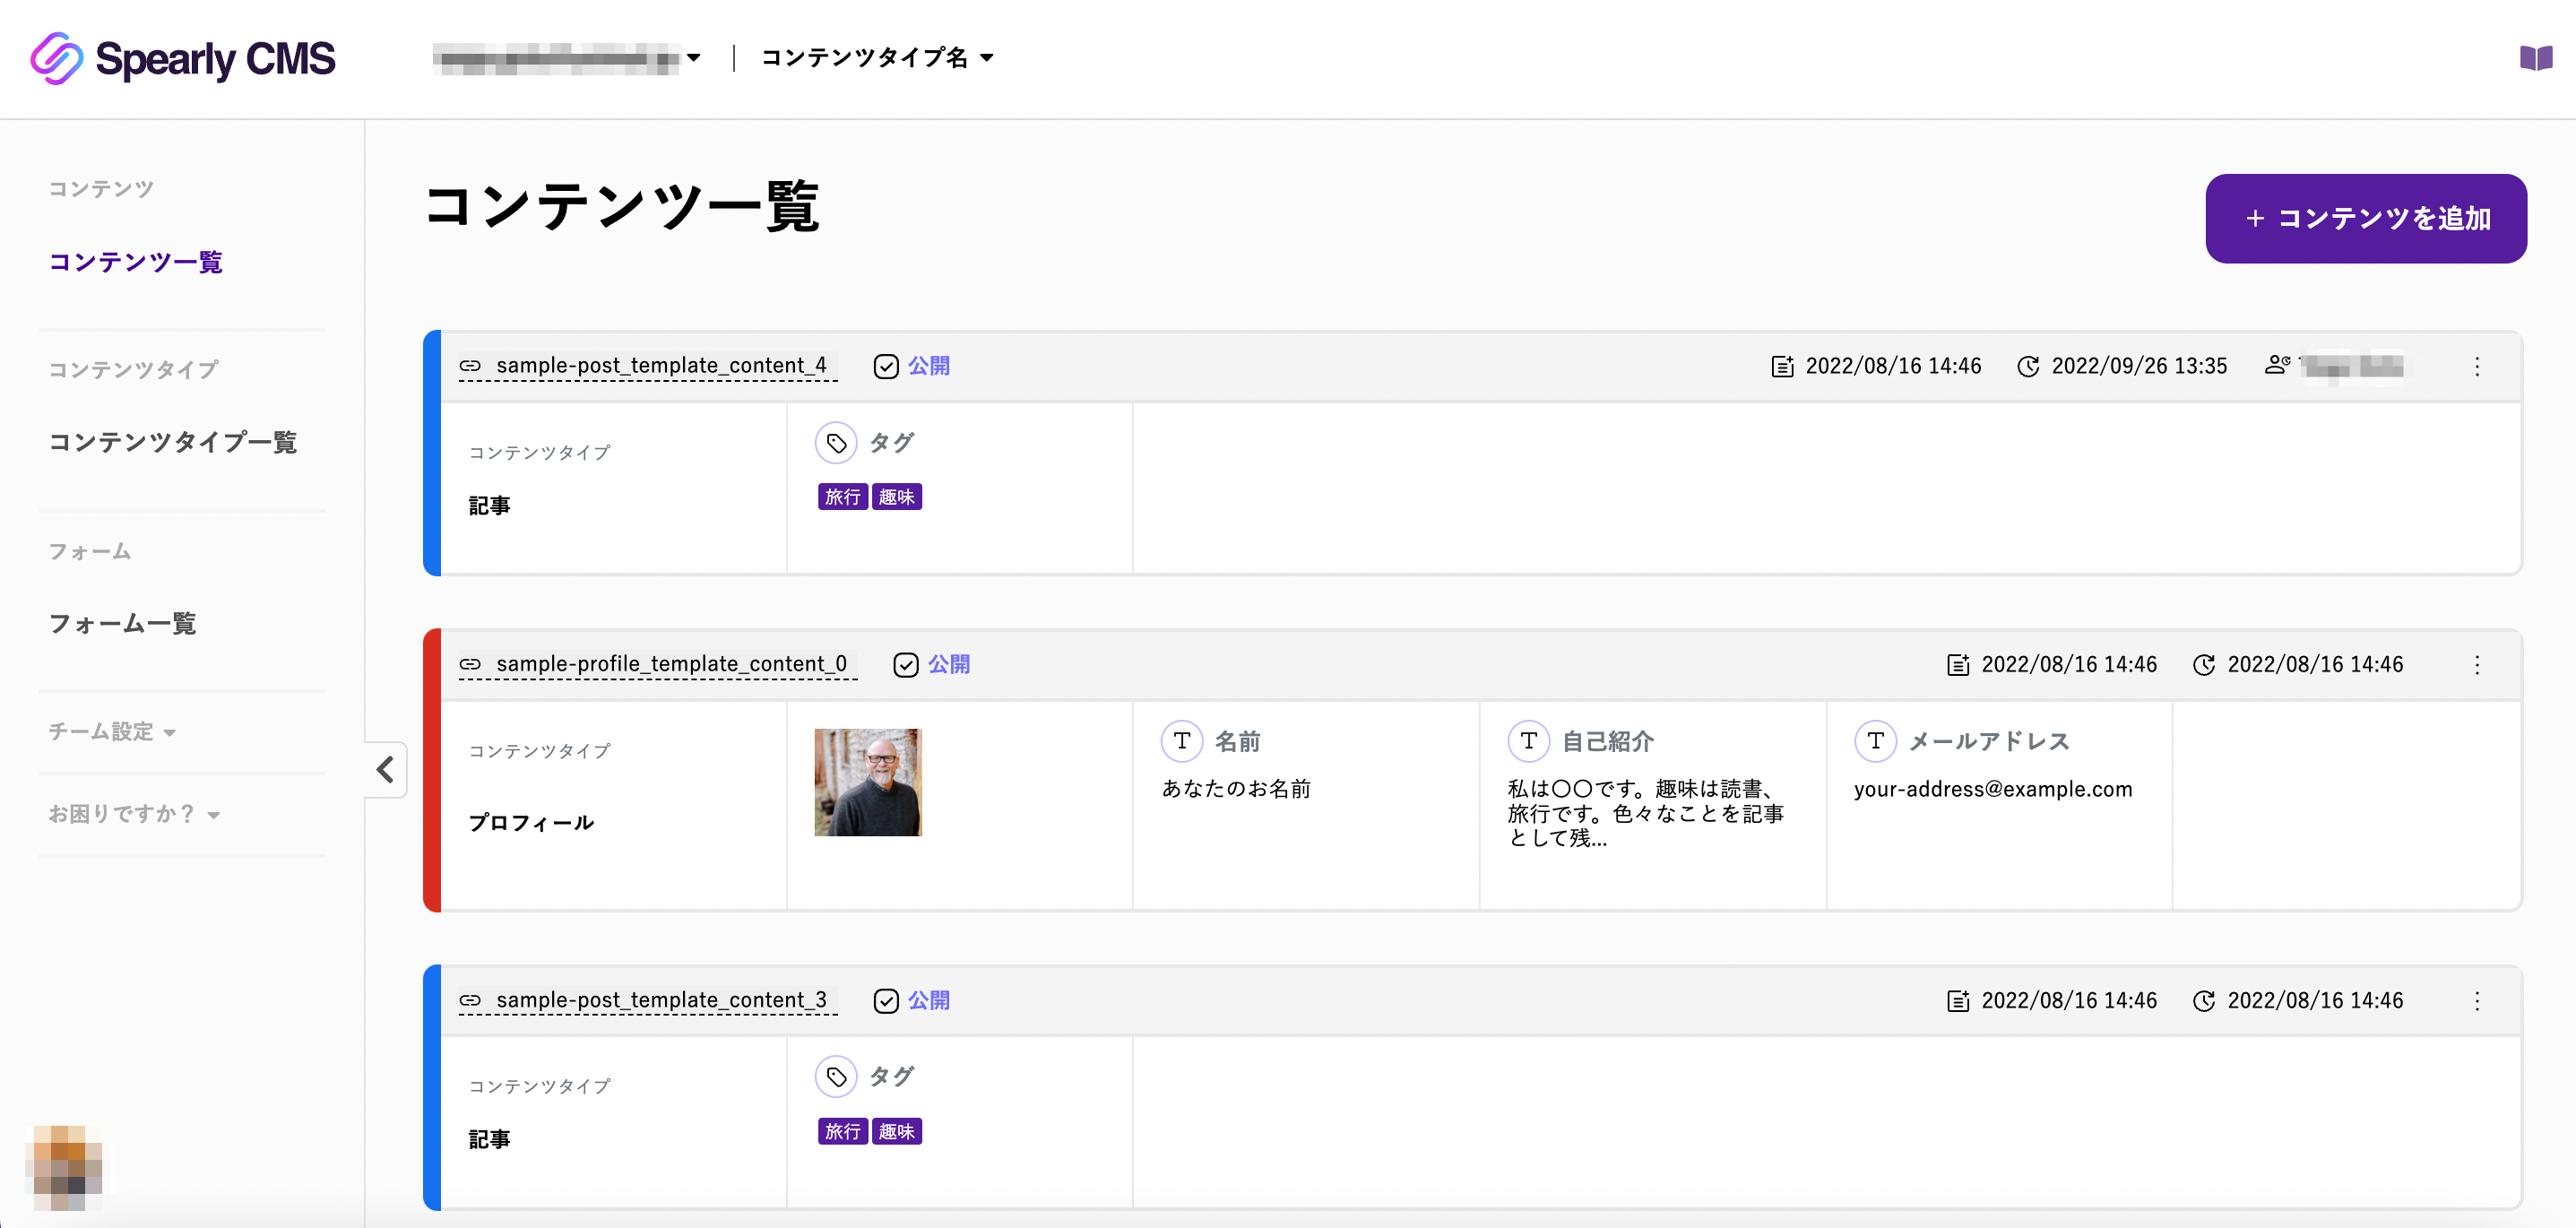Click text-field T icon beside 自己紹介

(x=1529, y=741)
